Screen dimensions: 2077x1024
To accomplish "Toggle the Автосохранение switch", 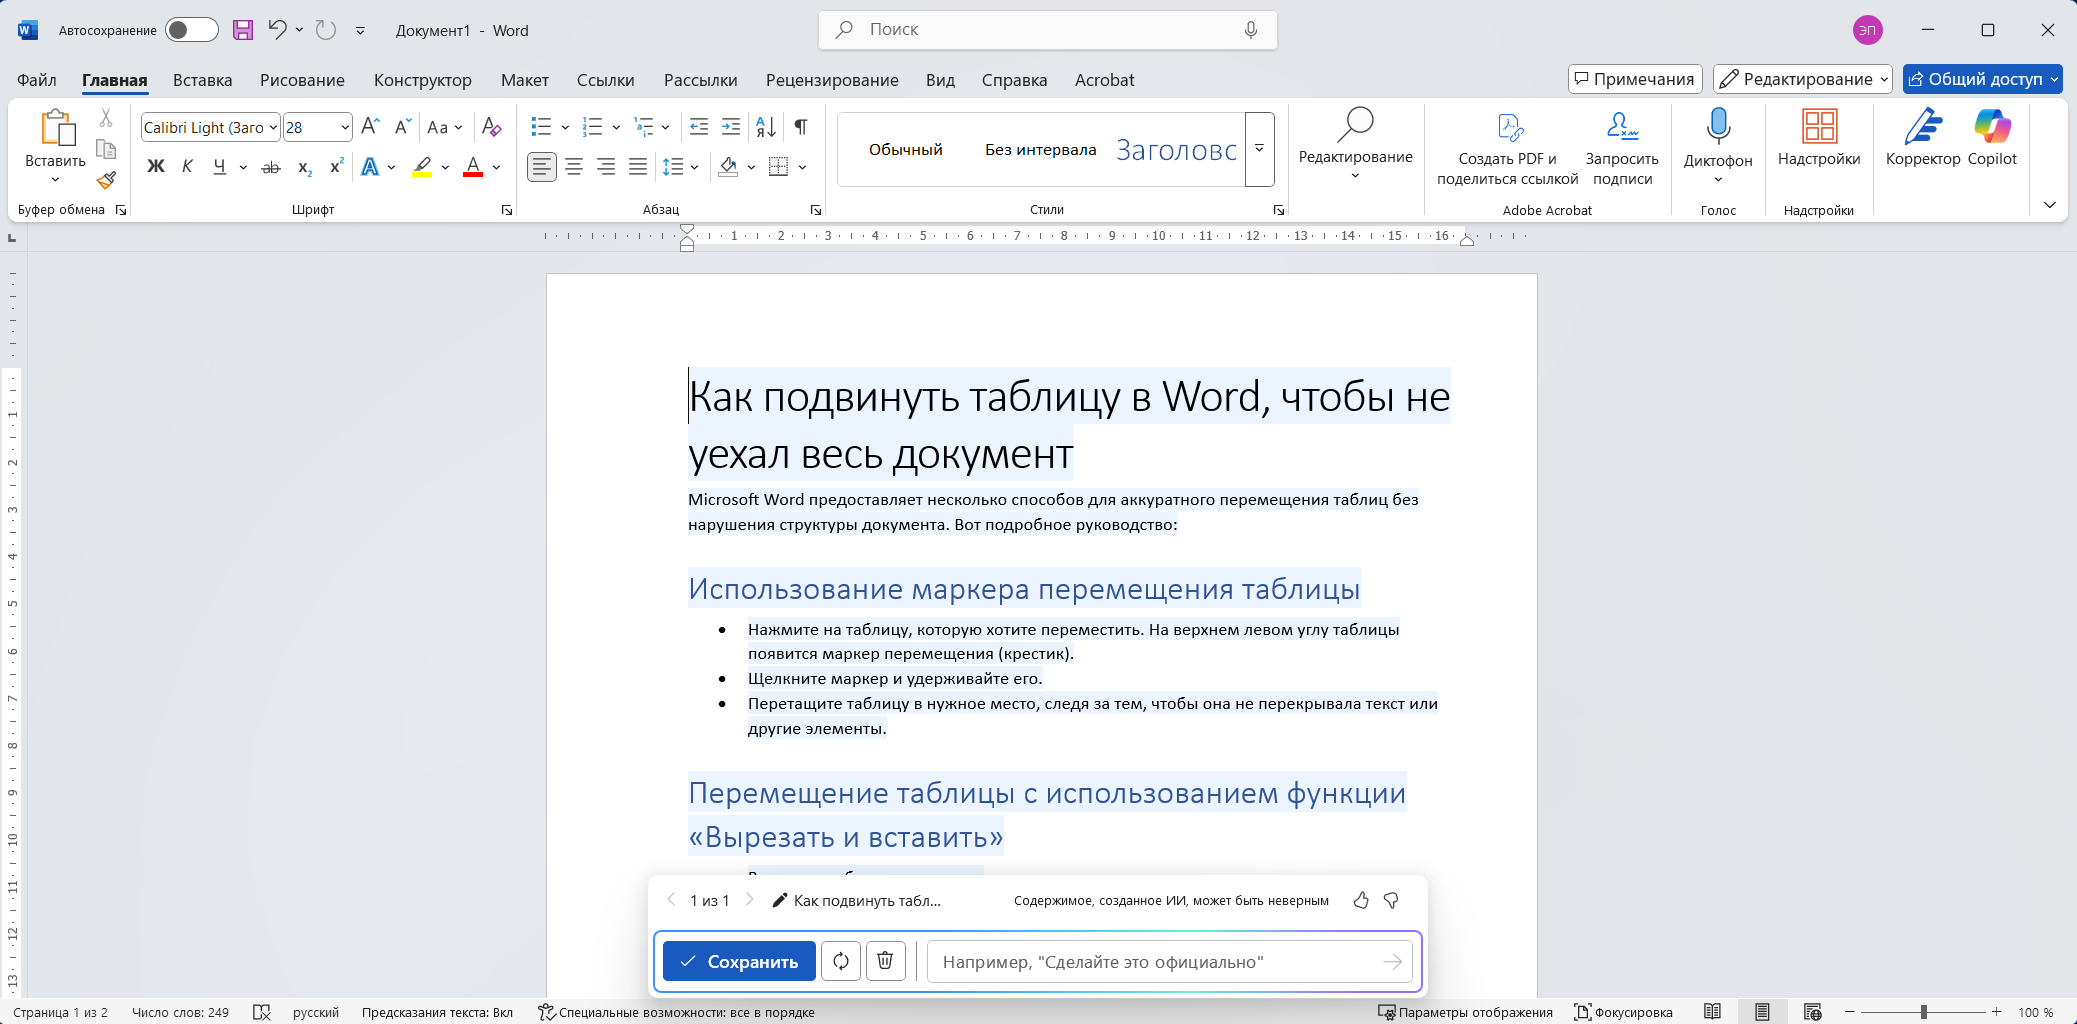I will [x=192, y=30].
